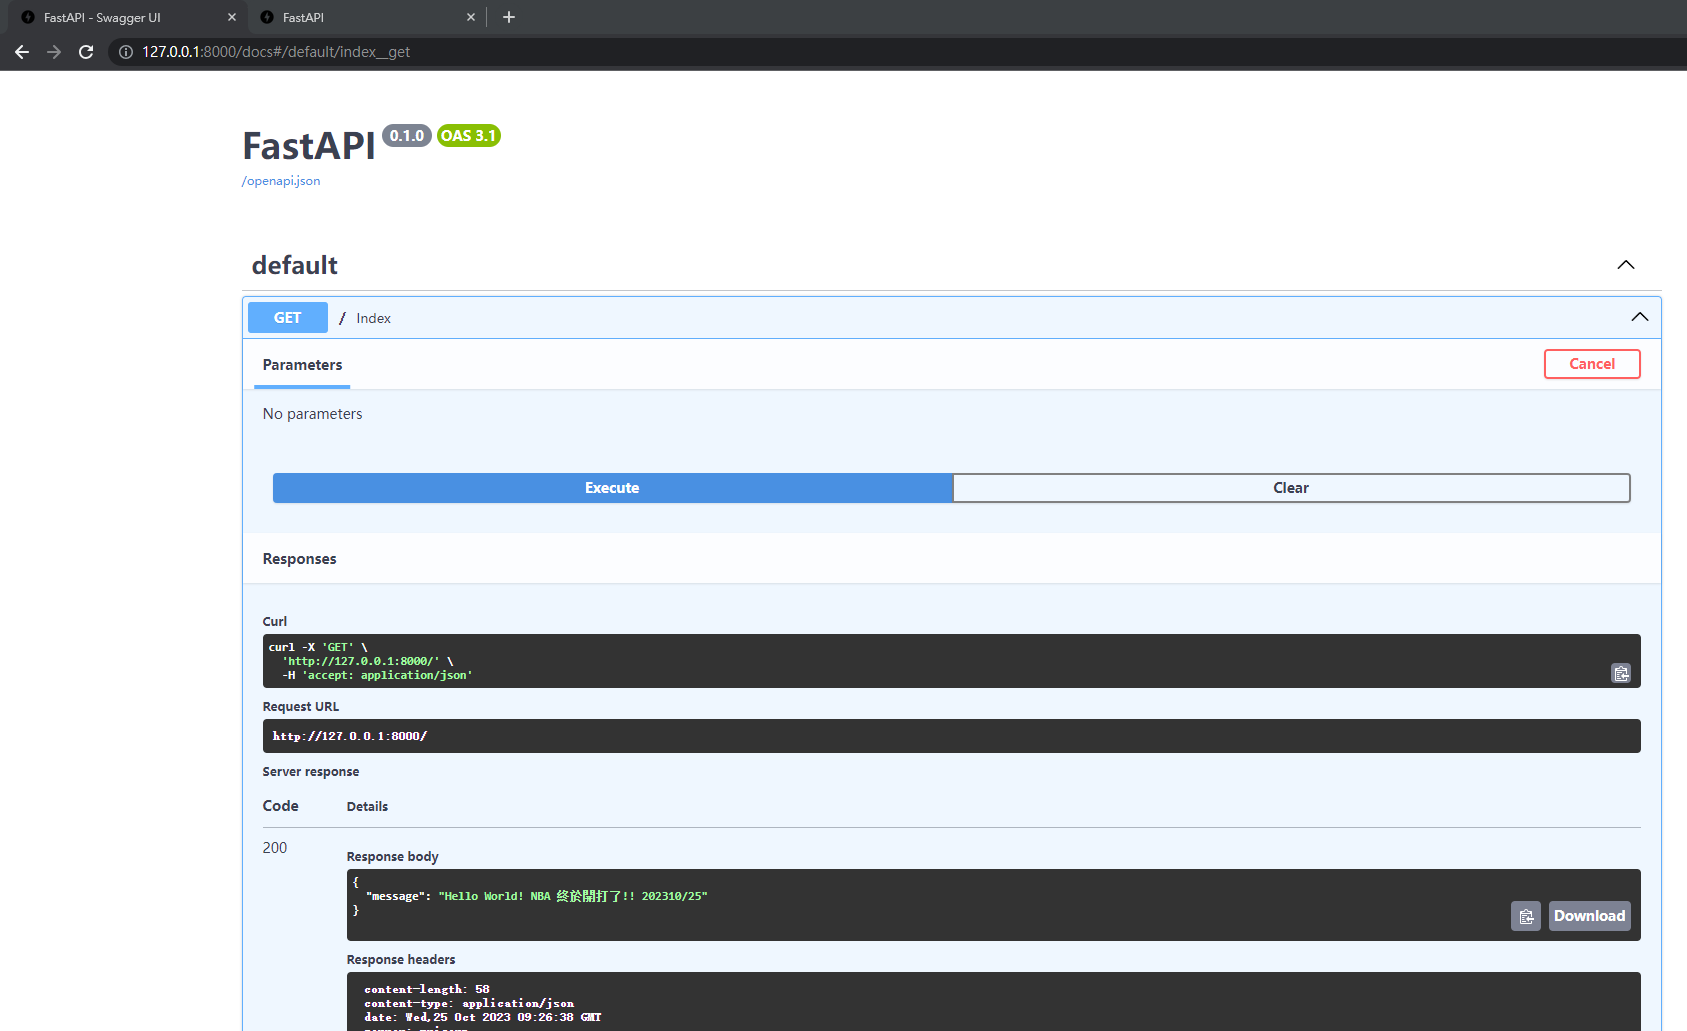Image resolution: width=1687 pixels, height=1031 pixels.
Task: Click the "Response headers" label
Action: click(x=401, y=960)
